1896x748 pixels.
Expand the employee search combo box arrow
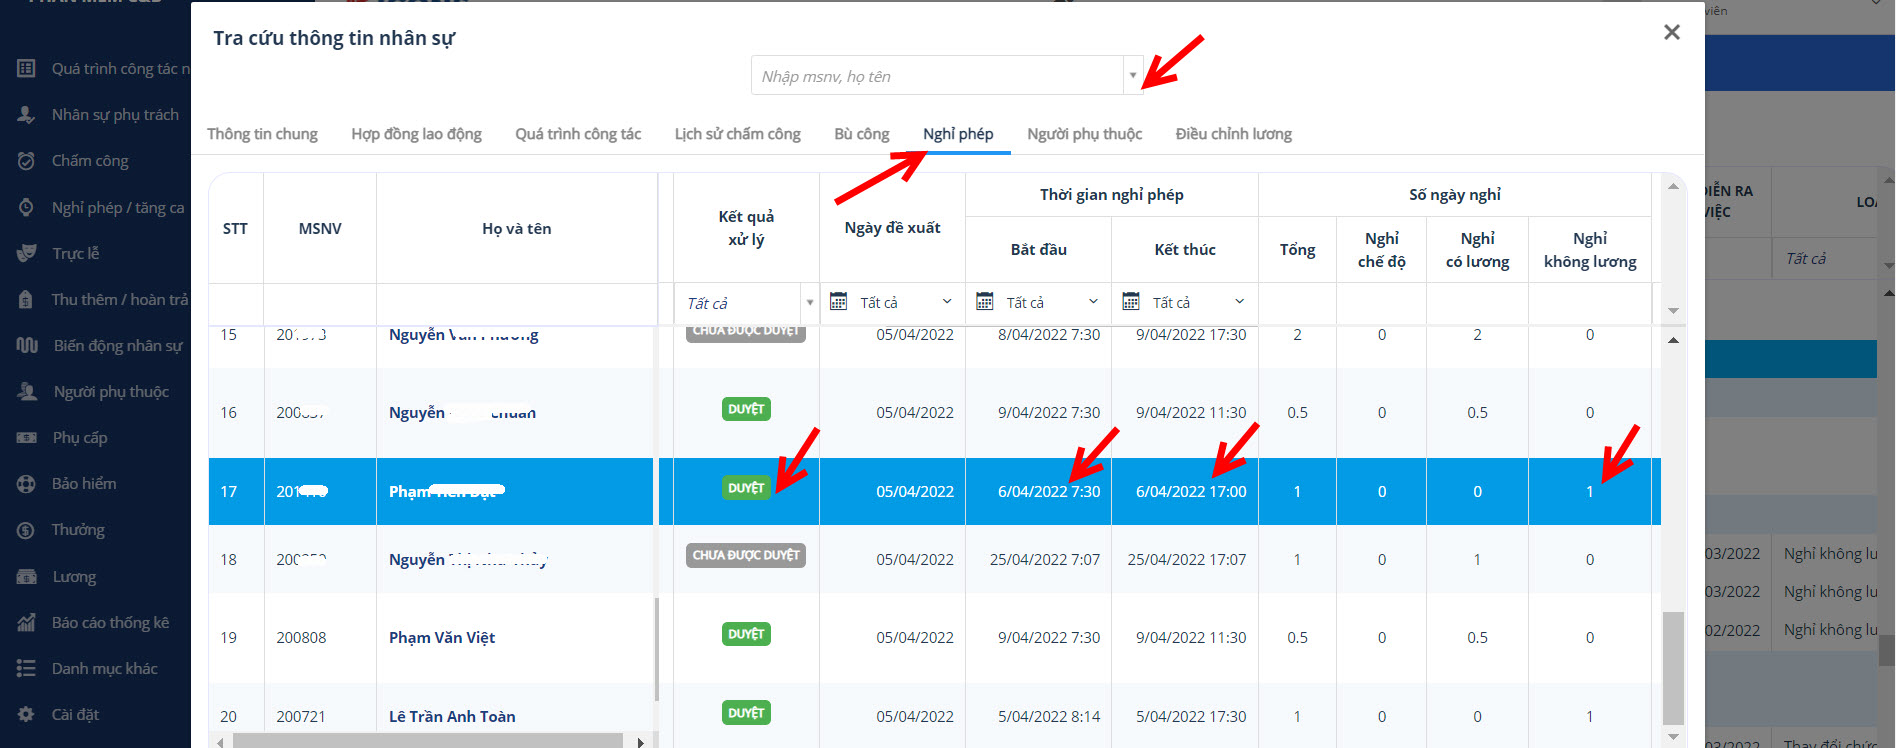[1132, 76]
